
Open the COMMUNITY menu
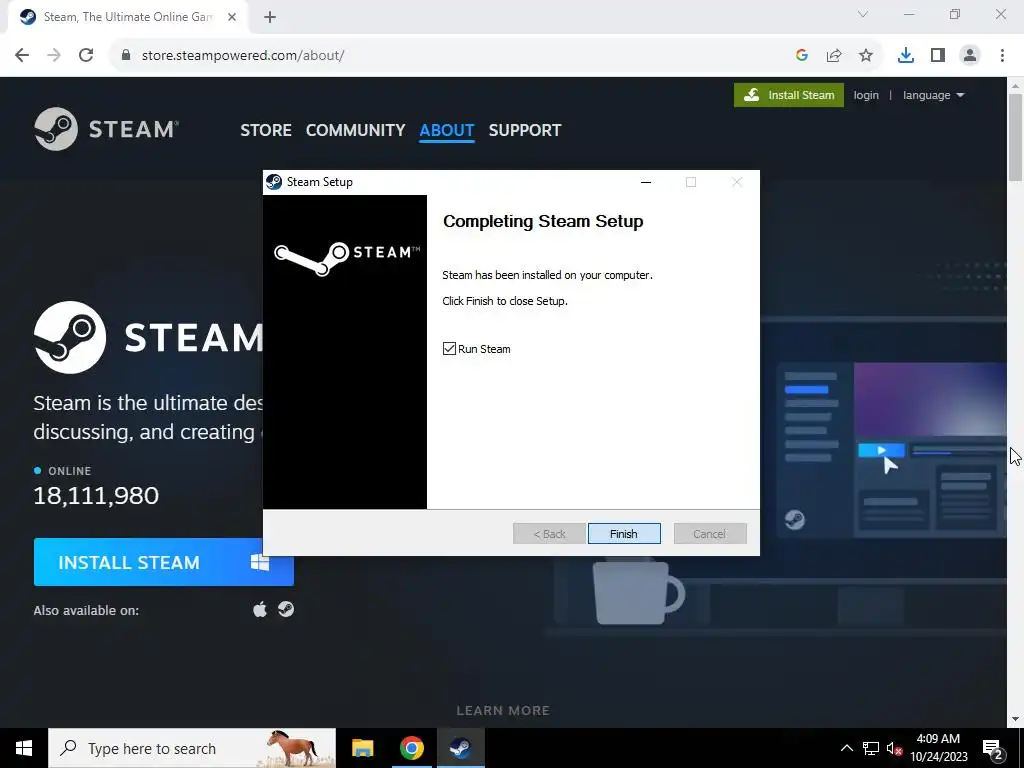click(355, 130)
